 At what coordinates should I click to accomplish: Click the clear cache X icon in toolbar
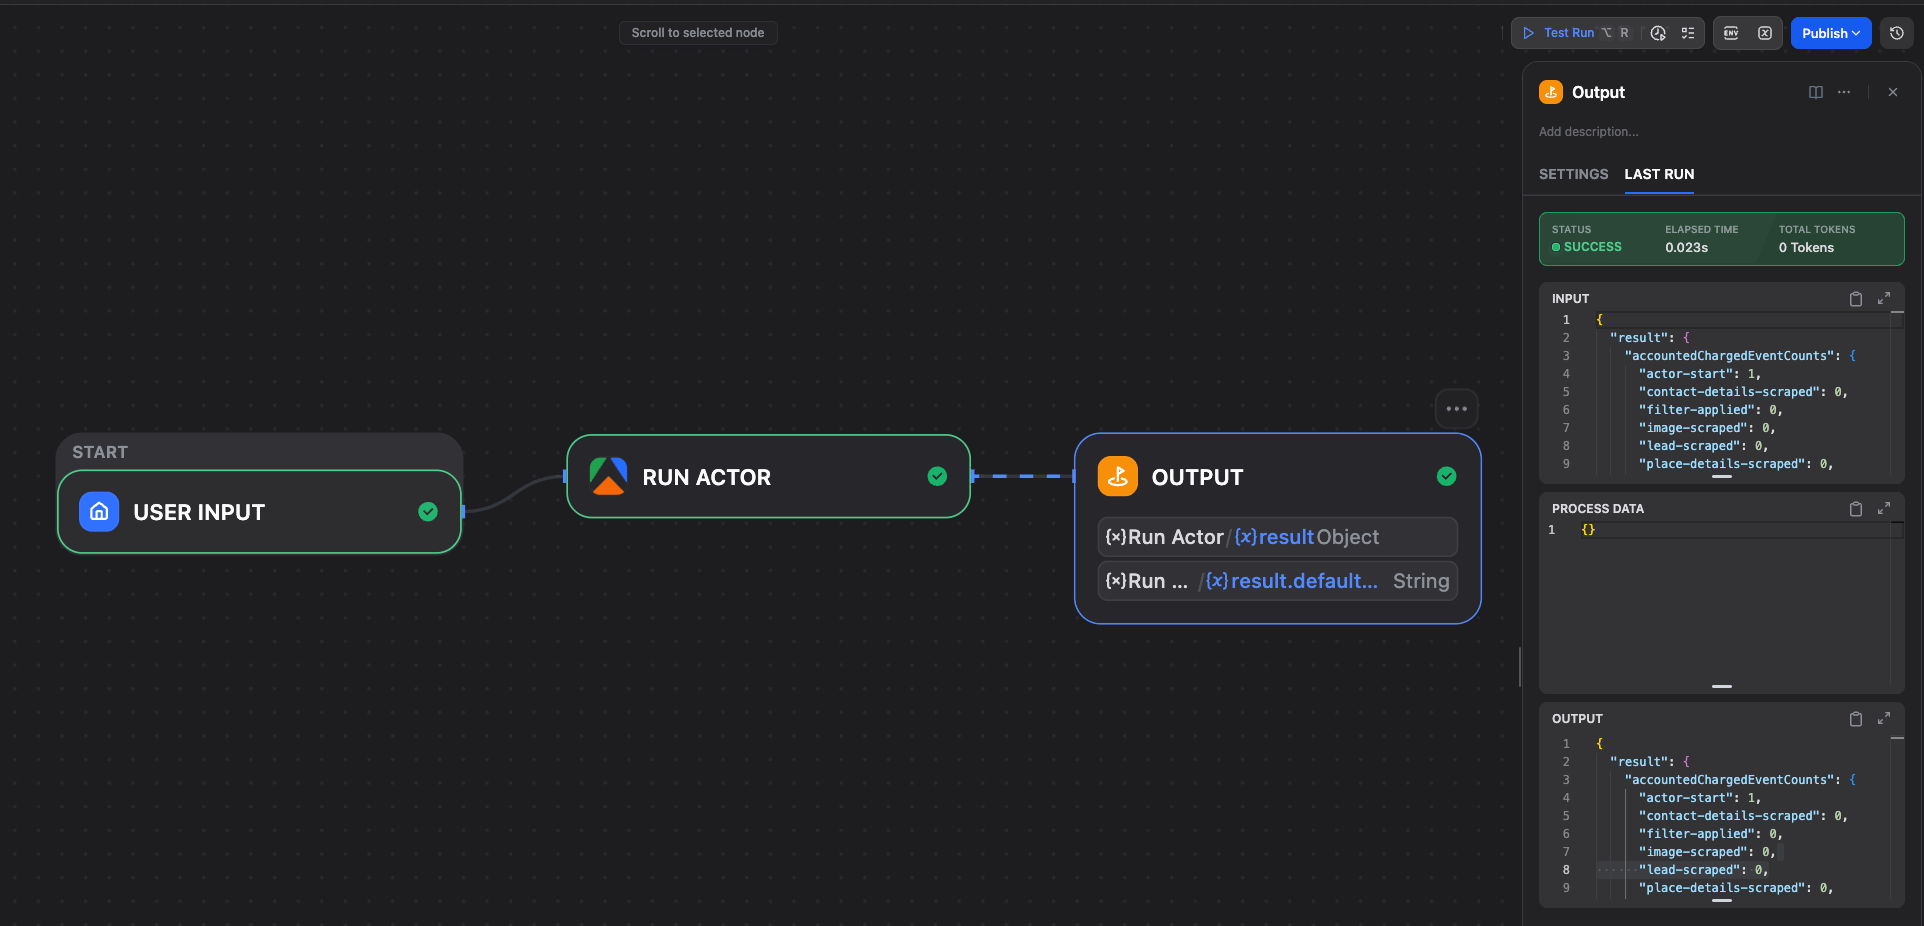pyautogui.click(x=1765, y=33)
